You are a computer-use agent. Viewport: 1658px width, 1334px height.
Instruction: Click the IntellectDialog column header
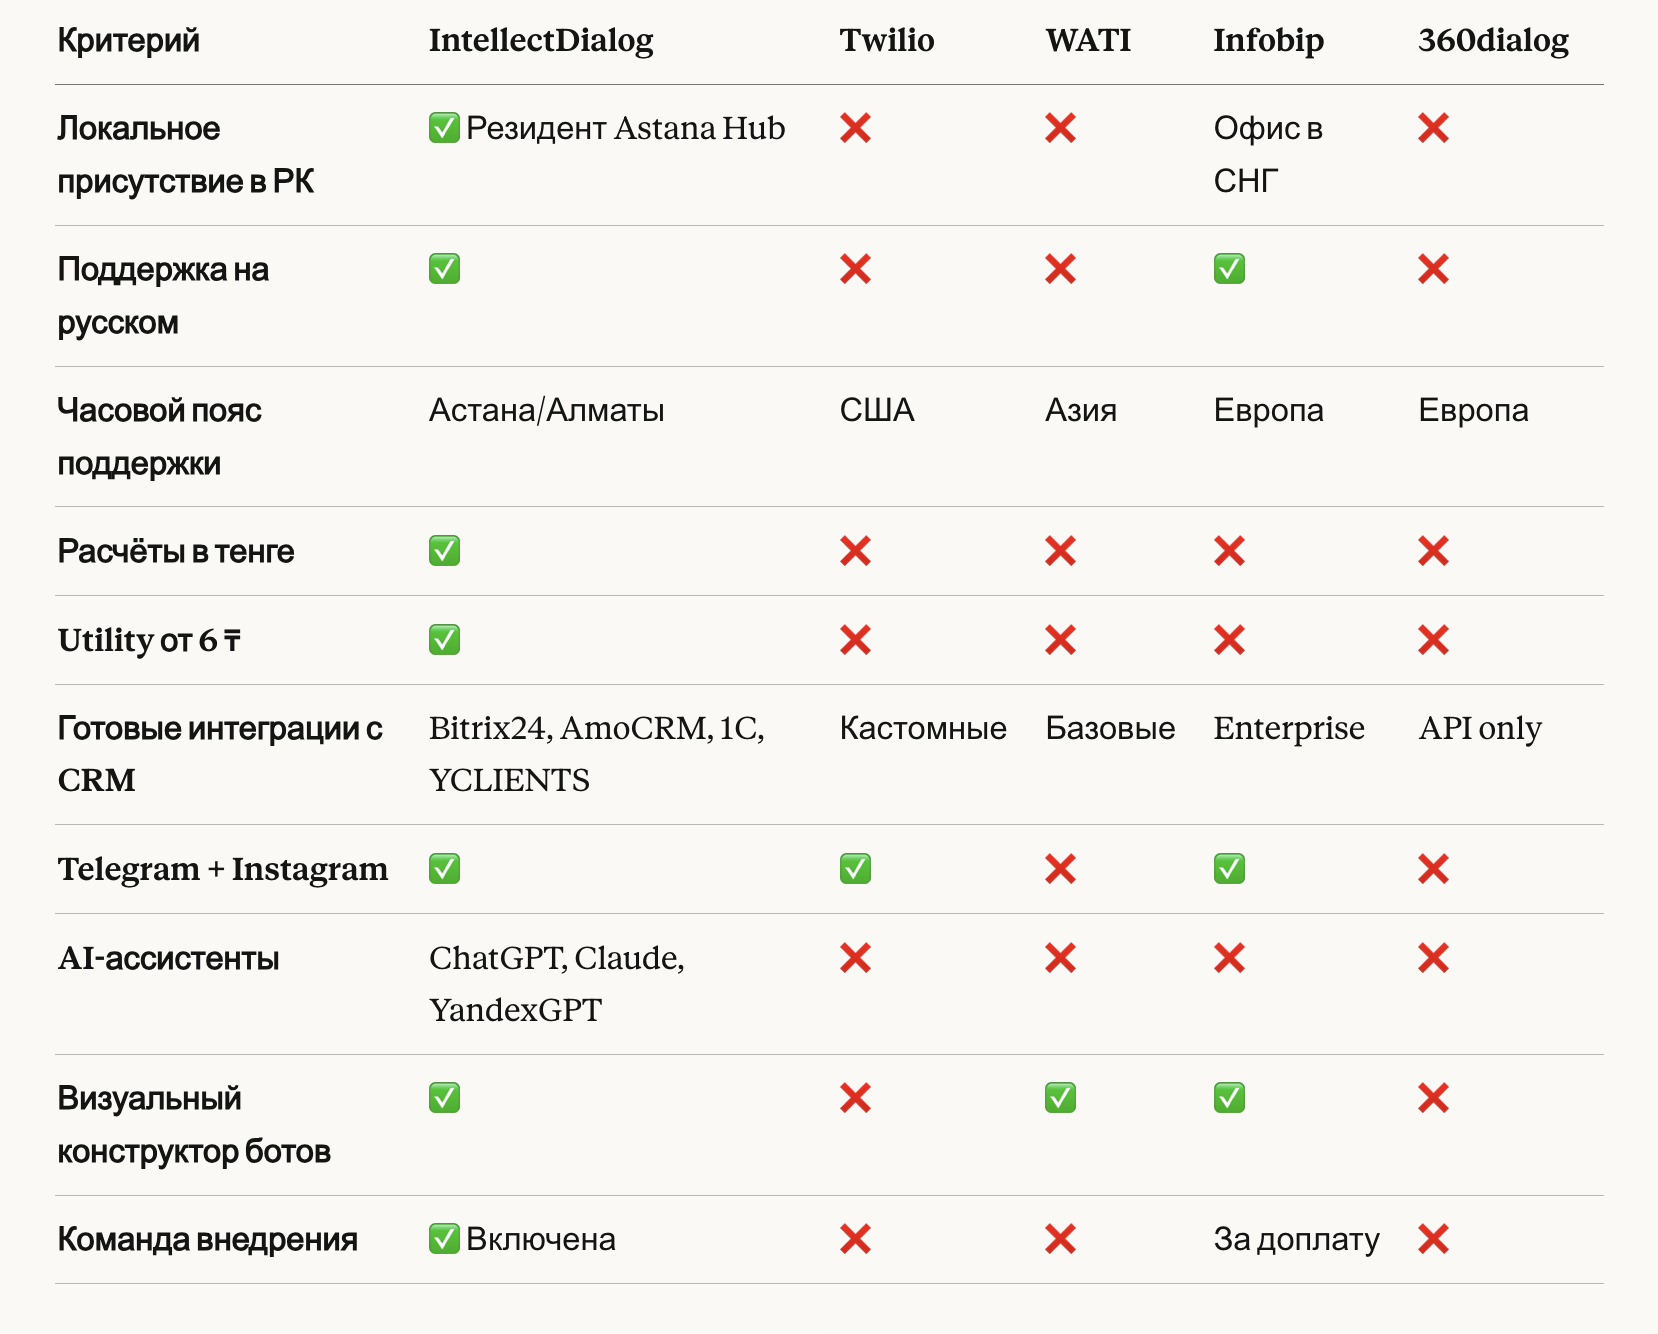[541, 40]
